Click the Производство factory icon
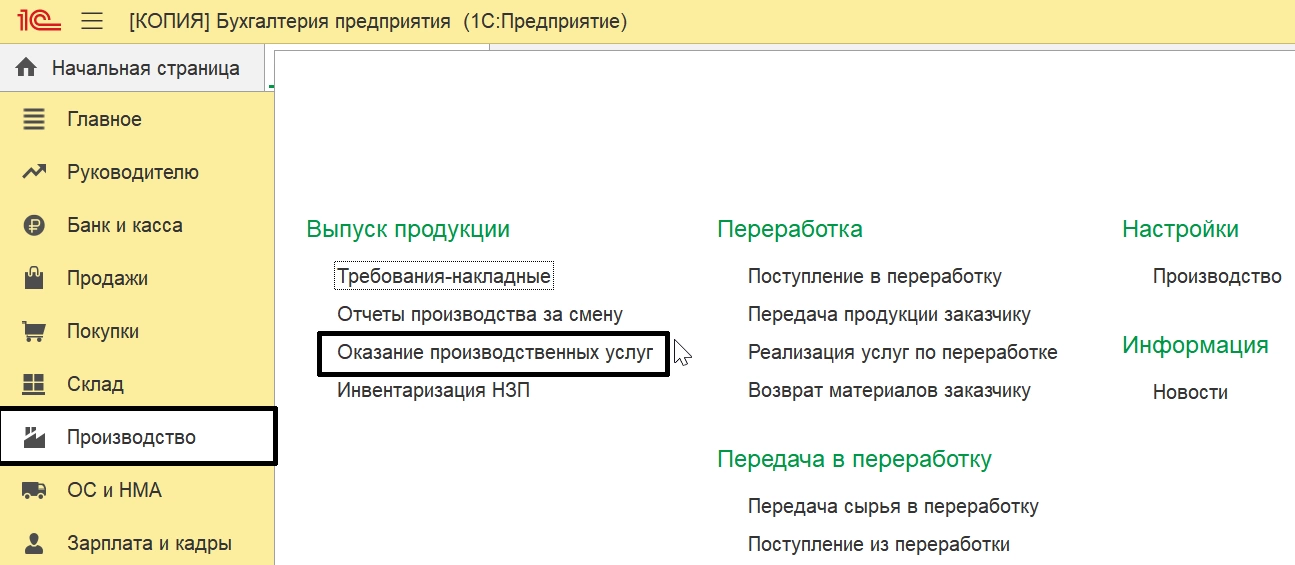 click(x=34, y=437)
